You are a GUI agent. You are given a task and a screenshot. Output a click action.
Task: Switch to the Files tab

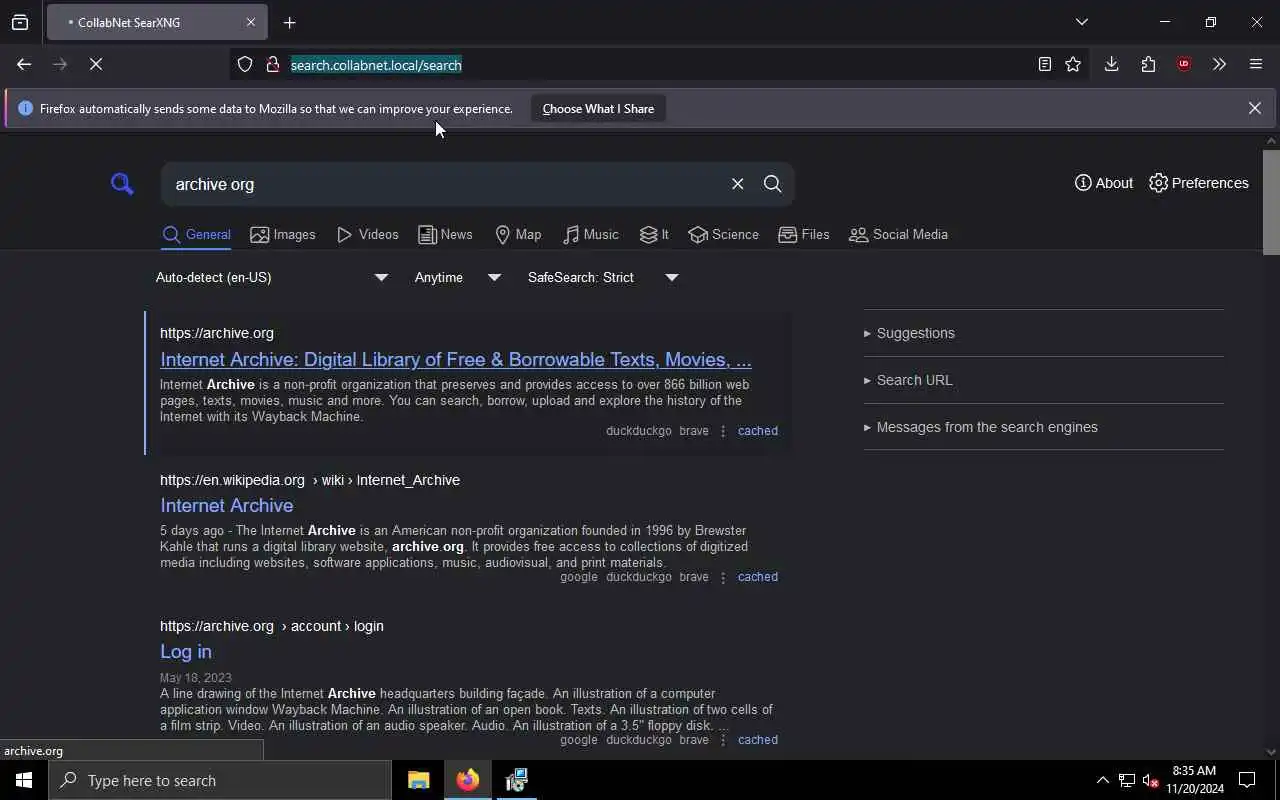(804, 234)
